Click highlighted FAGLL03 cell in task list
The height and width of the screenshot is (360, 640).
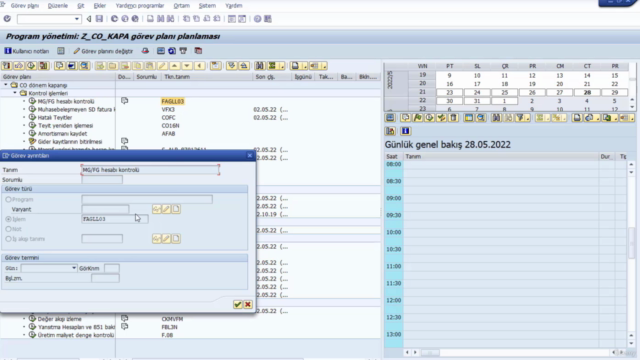coord(173,101)
